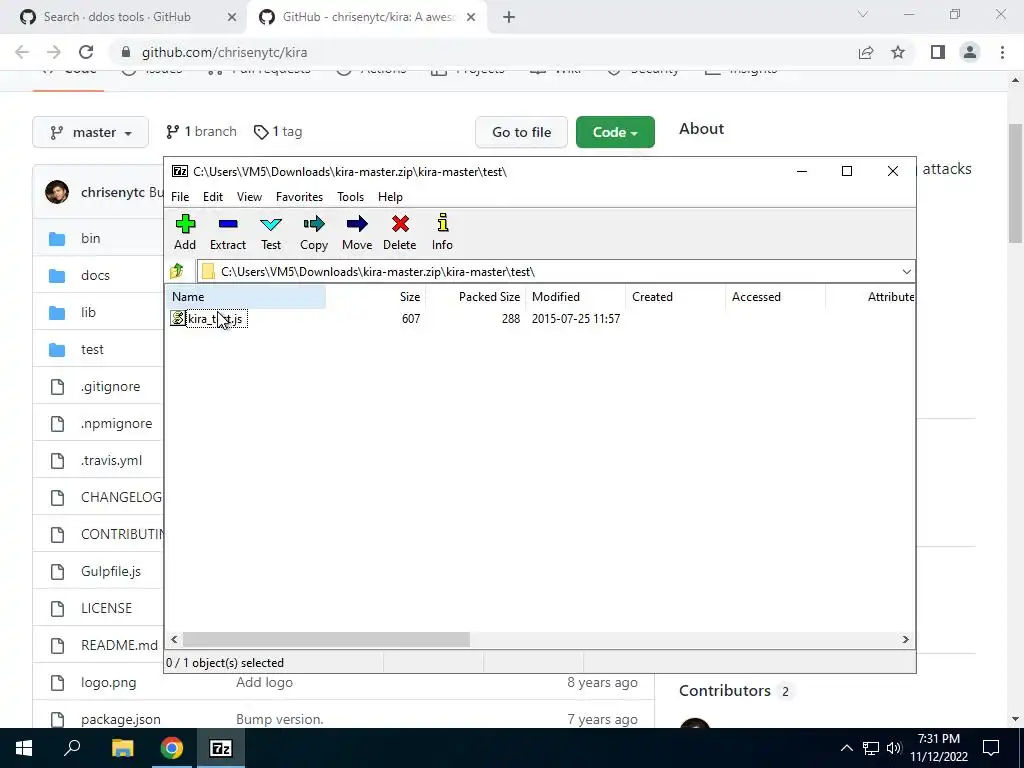Select the Copy toolbar icon
This screenshot has width=1024, height=768.
(x=314, y=232)
